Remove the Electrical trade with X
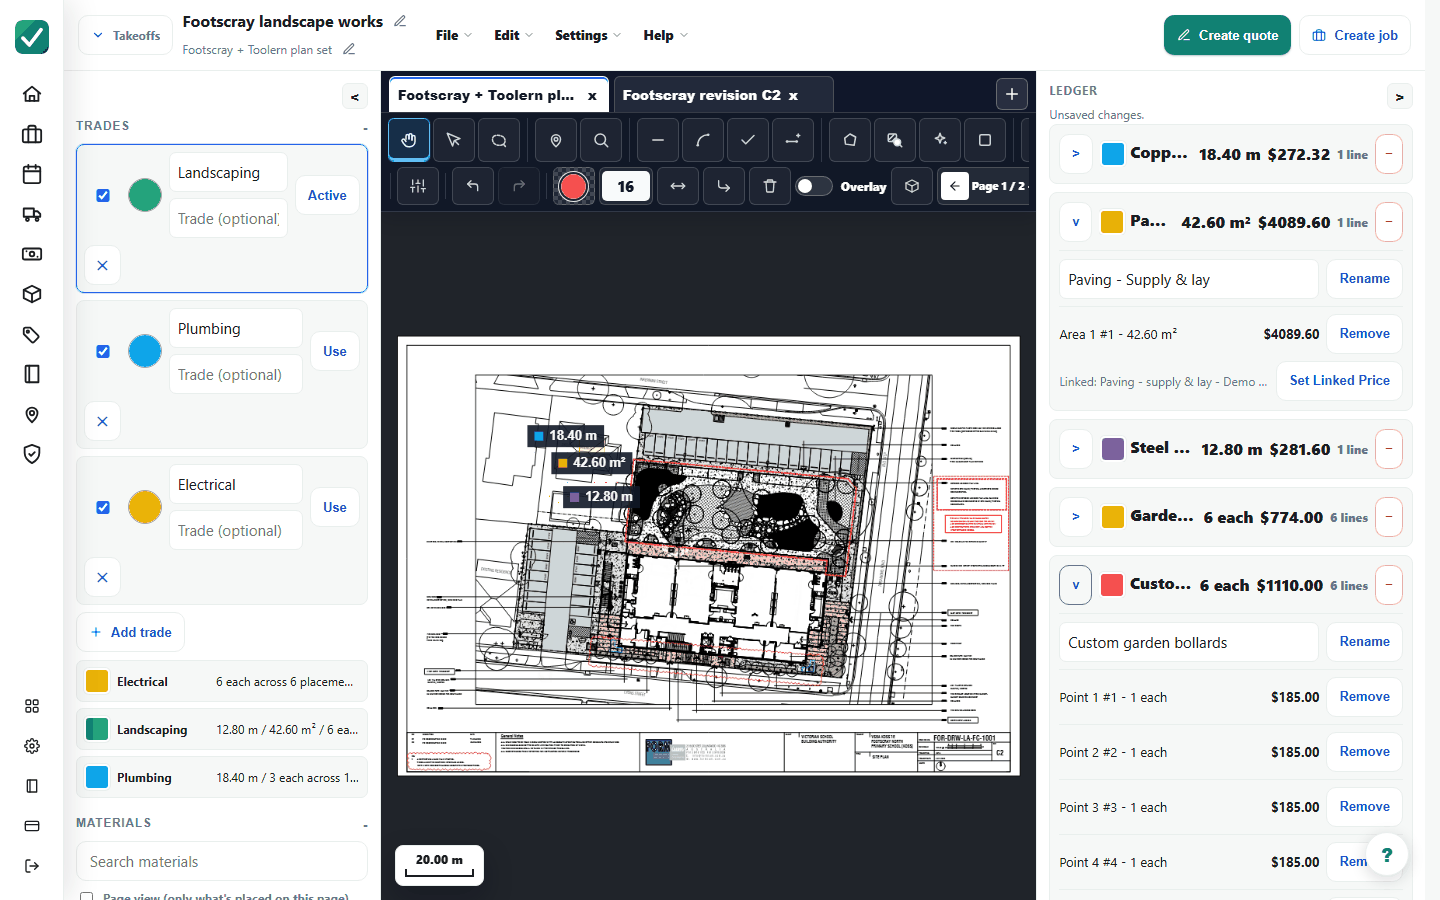 [x=103, y=577]
